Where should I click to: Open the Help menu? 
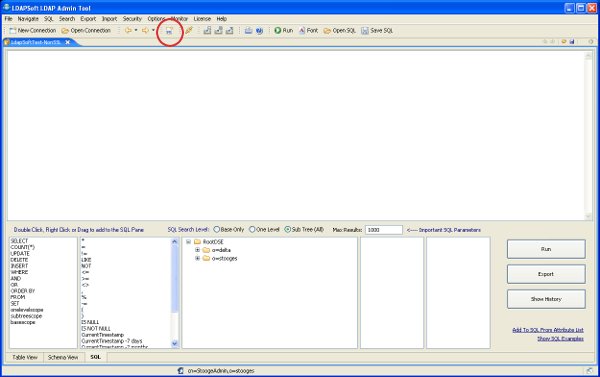(222, 19)
